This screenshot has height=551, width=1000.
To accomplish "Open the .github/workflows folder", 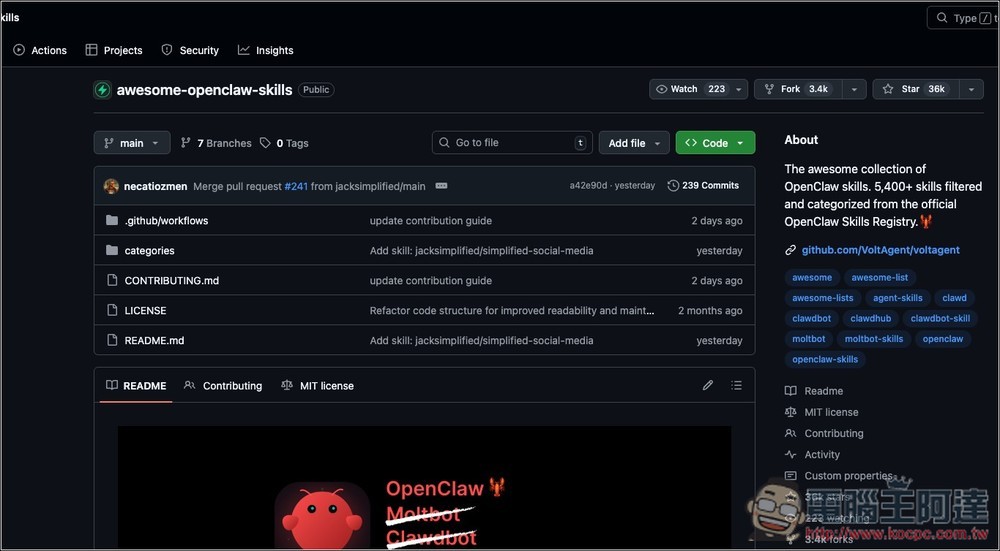I will tap(166, 221).
